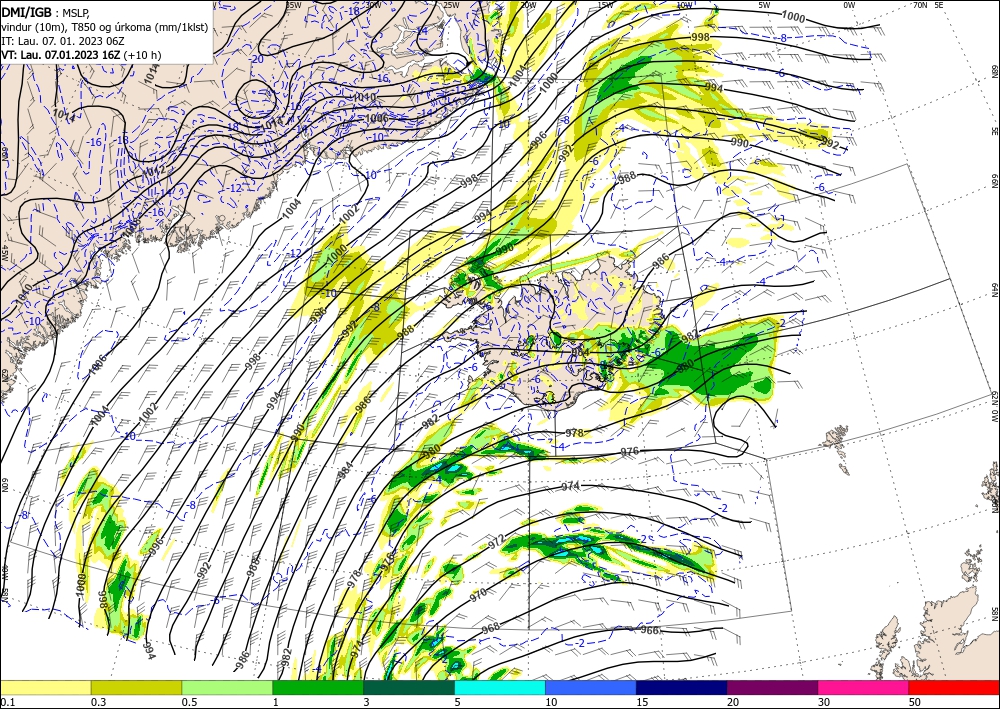Click the '25W' longitude label at top
1000x709 pixels.
pyautogui.click(x=451, y=5)
